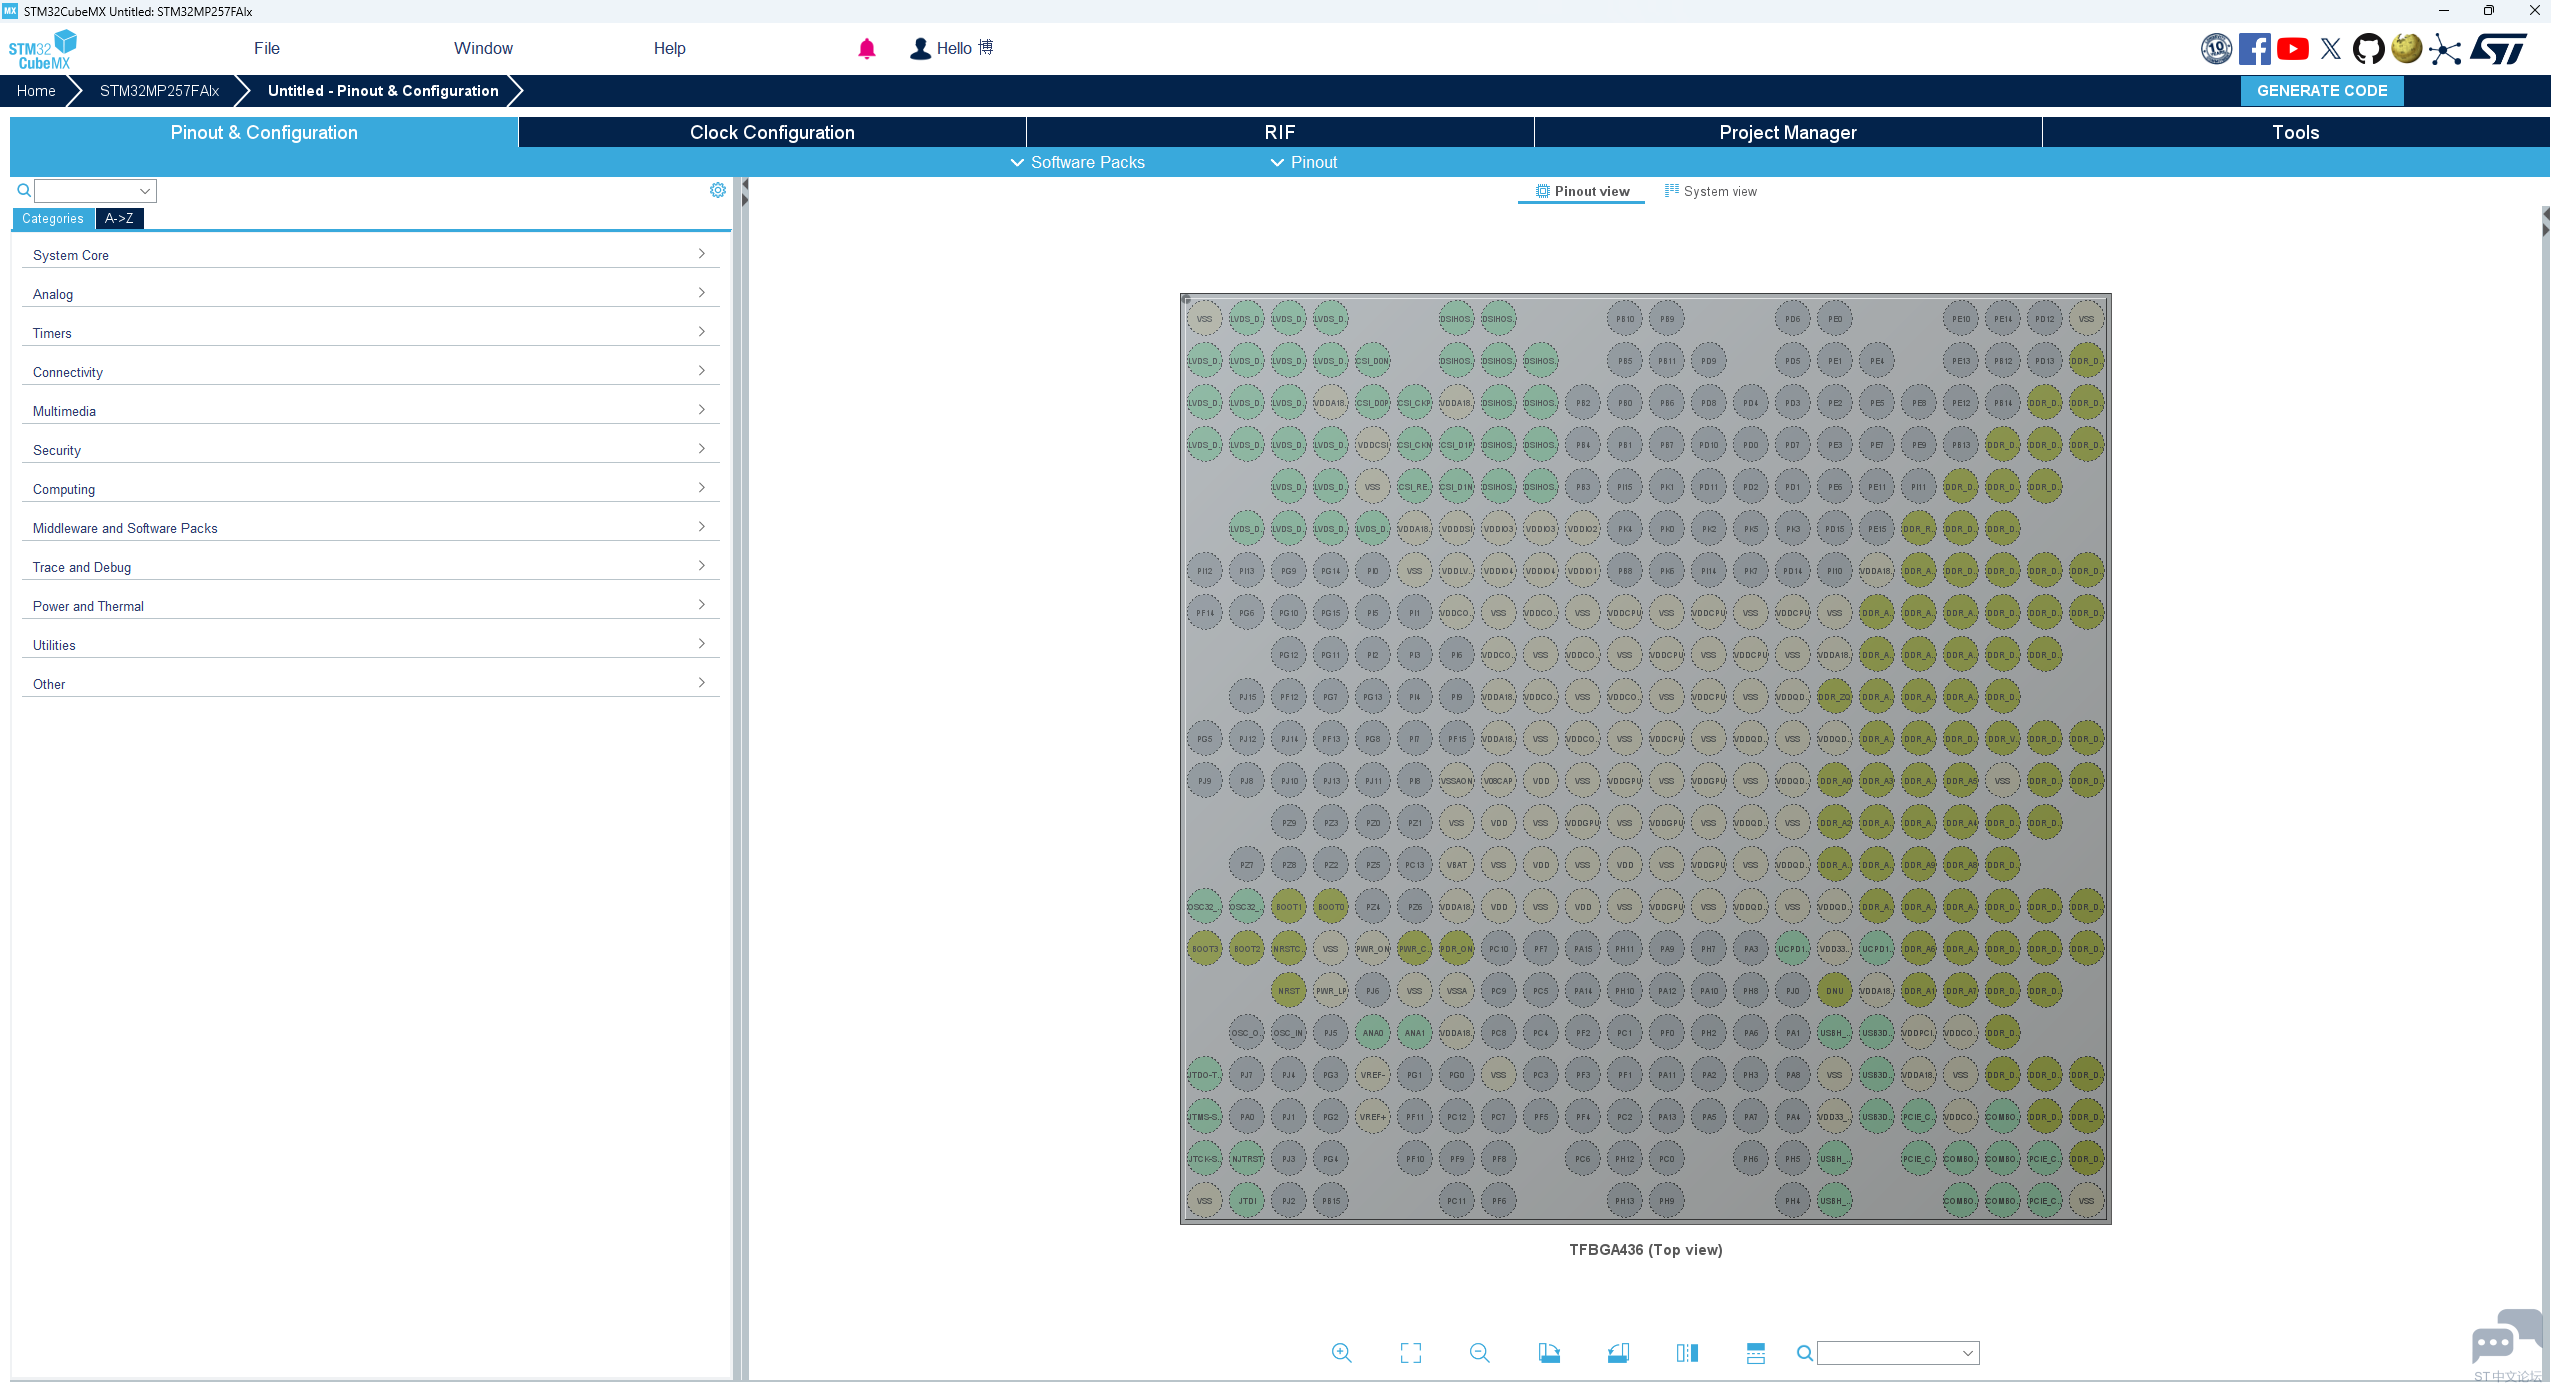Image resolution: width=2551 pixels, height=1392 pixels.
Task: Open the Facebook link icon
Action: [2254, 48]
